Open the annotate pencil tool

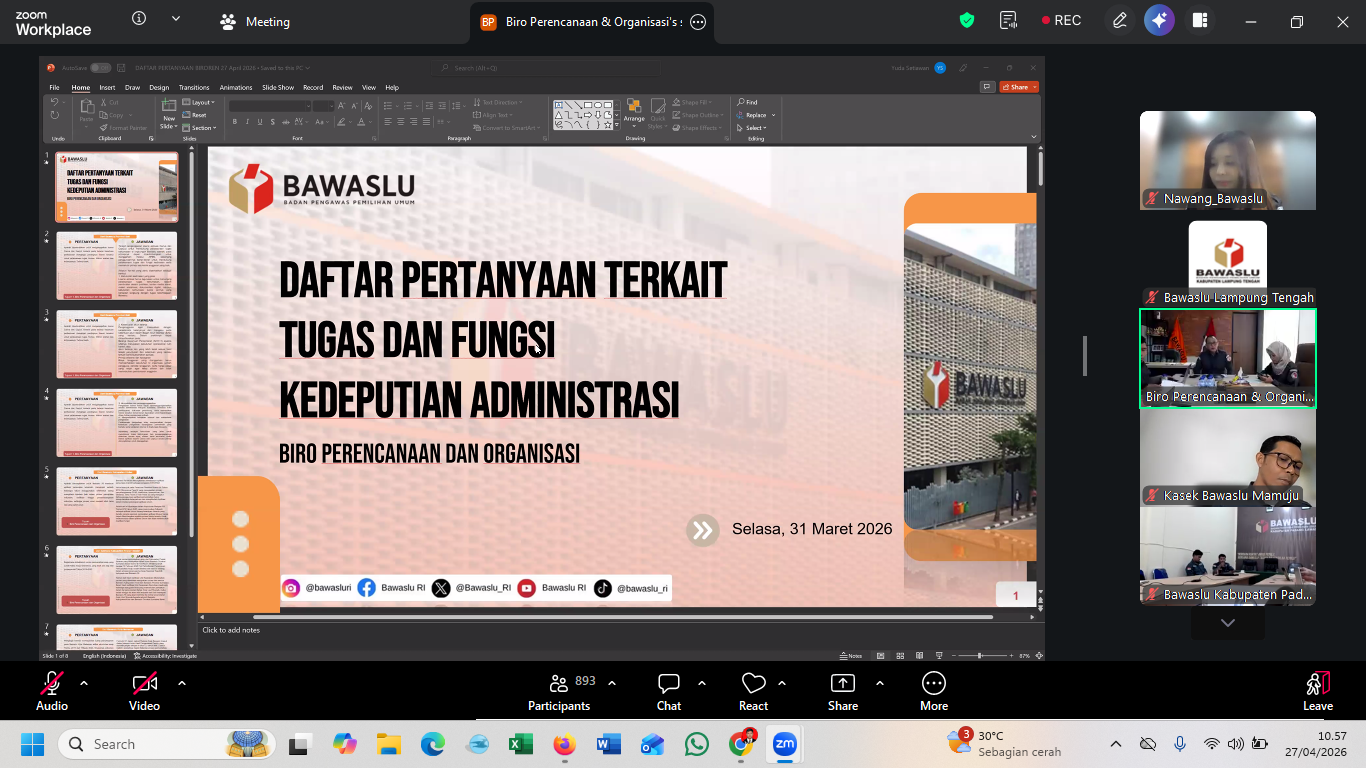tap(1120, 21)
